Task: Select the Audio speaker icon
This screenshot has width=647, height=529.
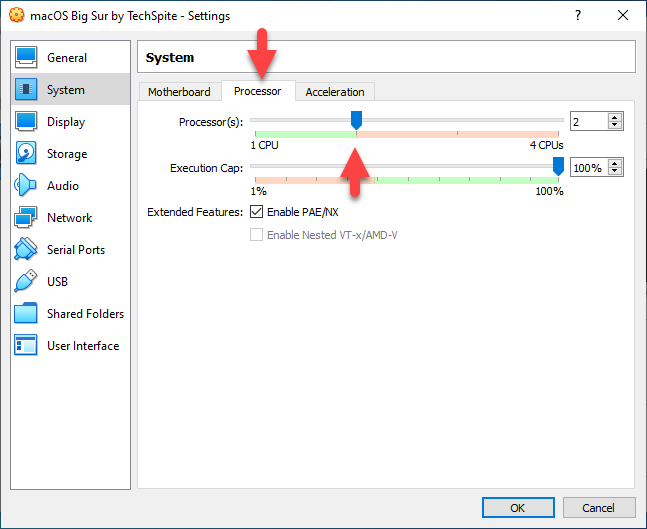Action: pos(26,186)
